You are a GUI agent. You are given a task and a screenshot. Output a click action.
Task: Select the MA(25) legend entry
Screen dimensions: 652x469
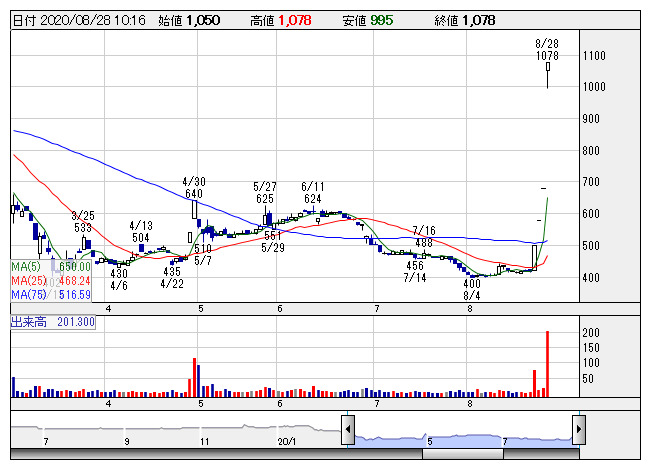click(x=51, y=281)
